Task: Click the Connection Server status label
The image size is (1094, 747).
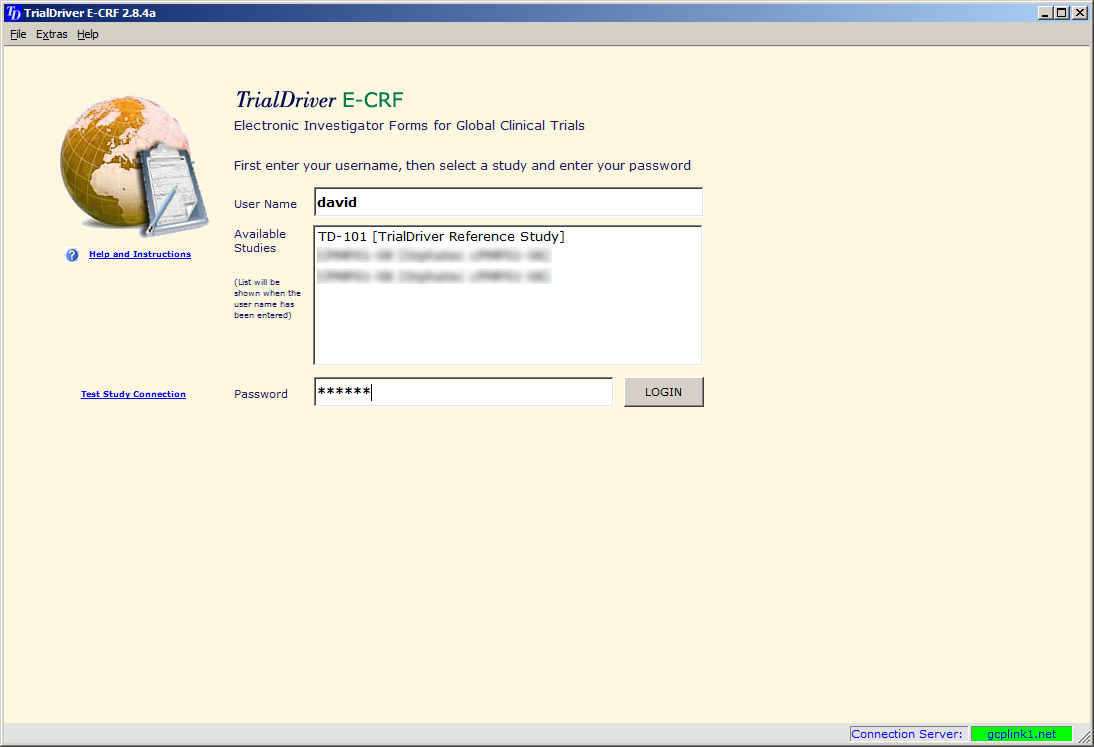Action: pyautogui.click(x=907, y=734)
